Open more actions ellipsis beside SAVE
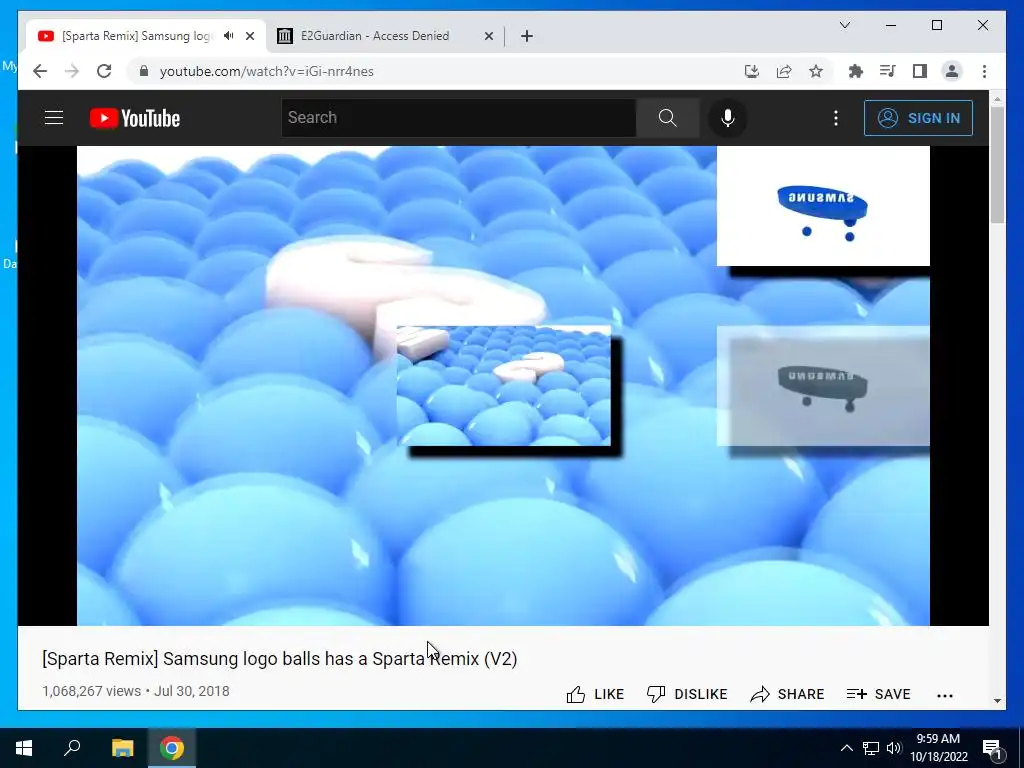The height and width of the screenshot is (768, 1024). click(x=945, y=696)
